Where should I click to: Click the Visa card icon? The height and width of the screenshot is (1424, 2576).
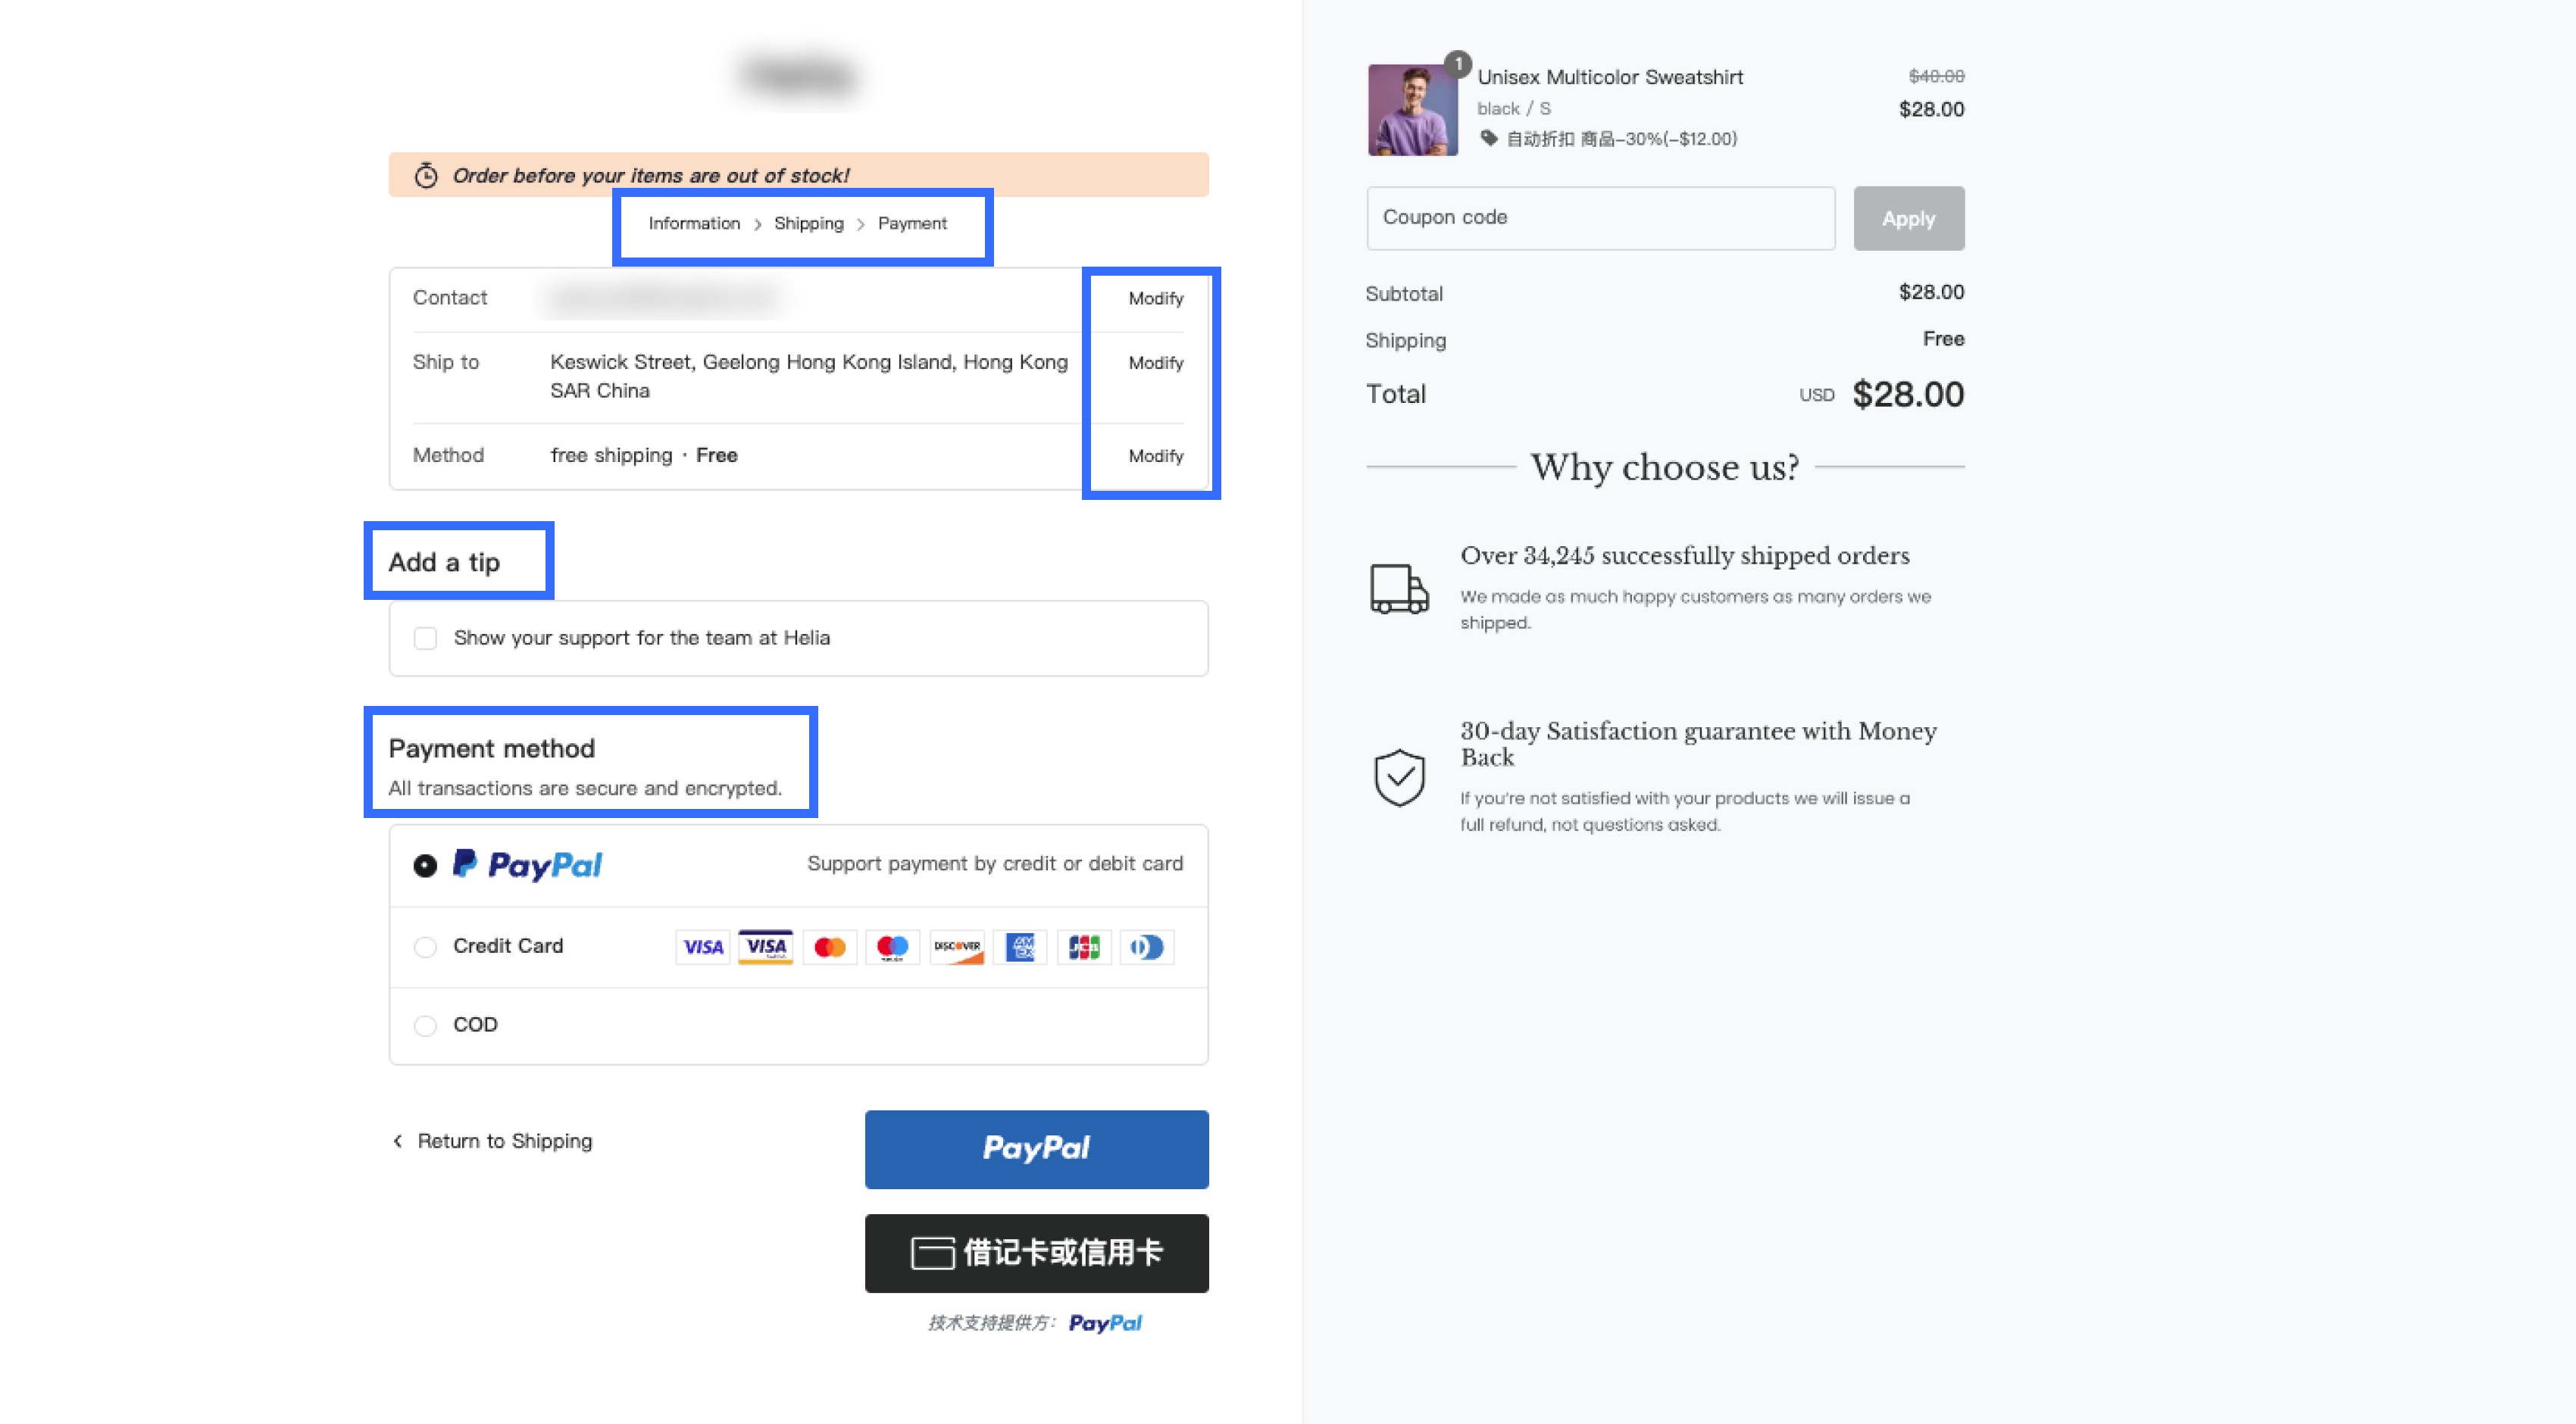click(702, 946)
